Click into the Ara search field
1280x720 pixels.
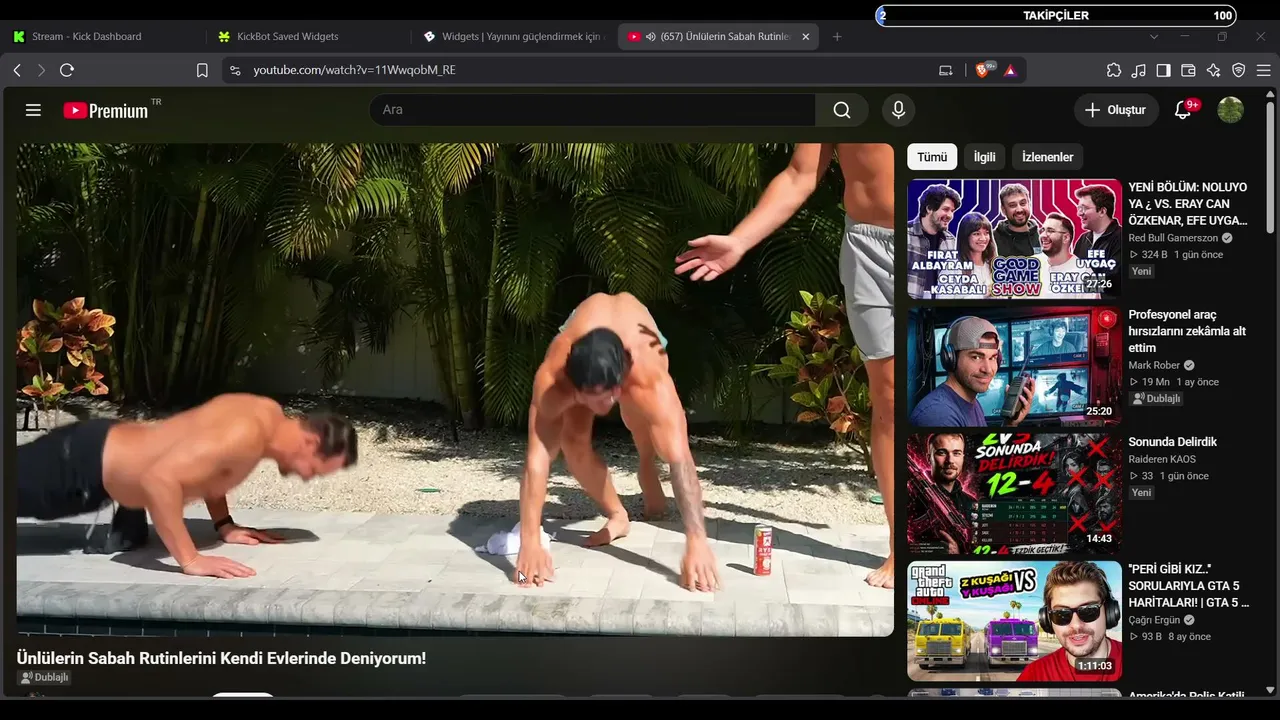point(593,110)
